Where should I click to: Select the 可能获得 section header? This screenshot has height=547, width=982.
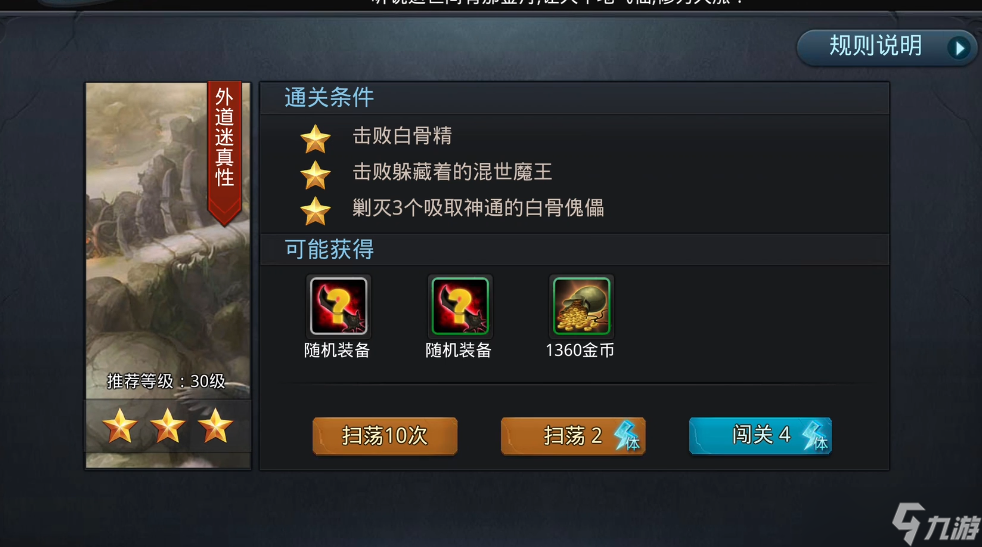pyautogui.click(x=329, y=249)
